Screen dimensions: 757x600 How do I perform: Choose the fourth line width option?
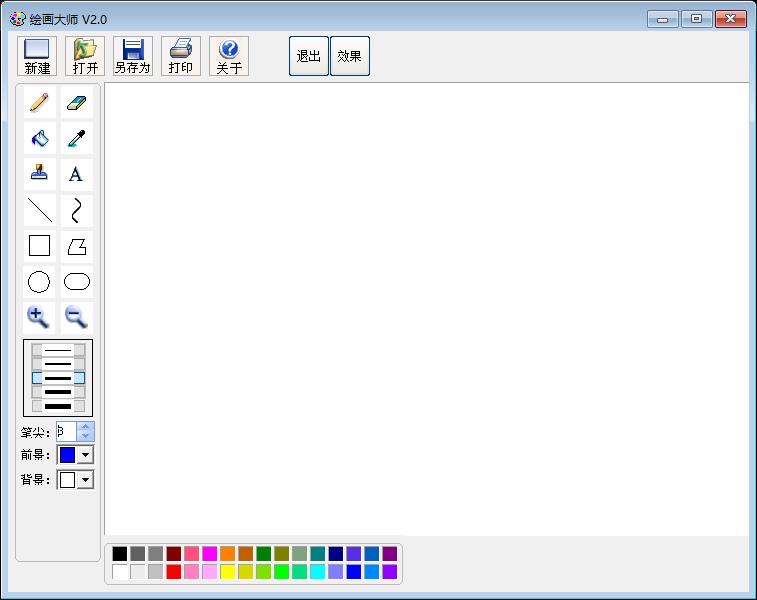pos(58,392)
